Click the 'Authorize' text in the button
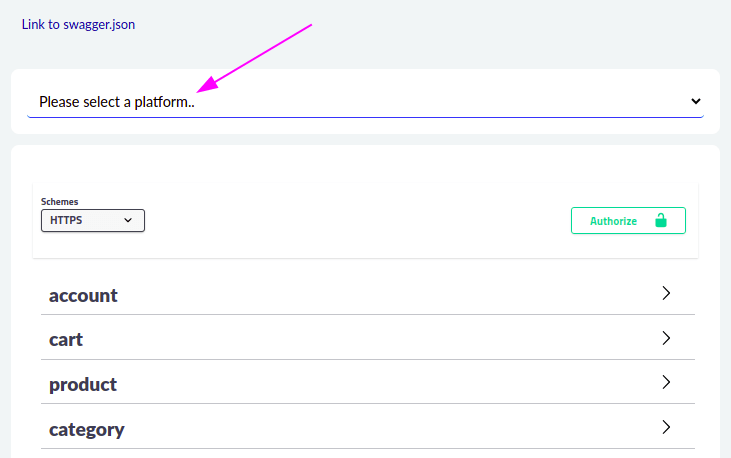The width and height of the screenshot is (731, 458). 614,221
